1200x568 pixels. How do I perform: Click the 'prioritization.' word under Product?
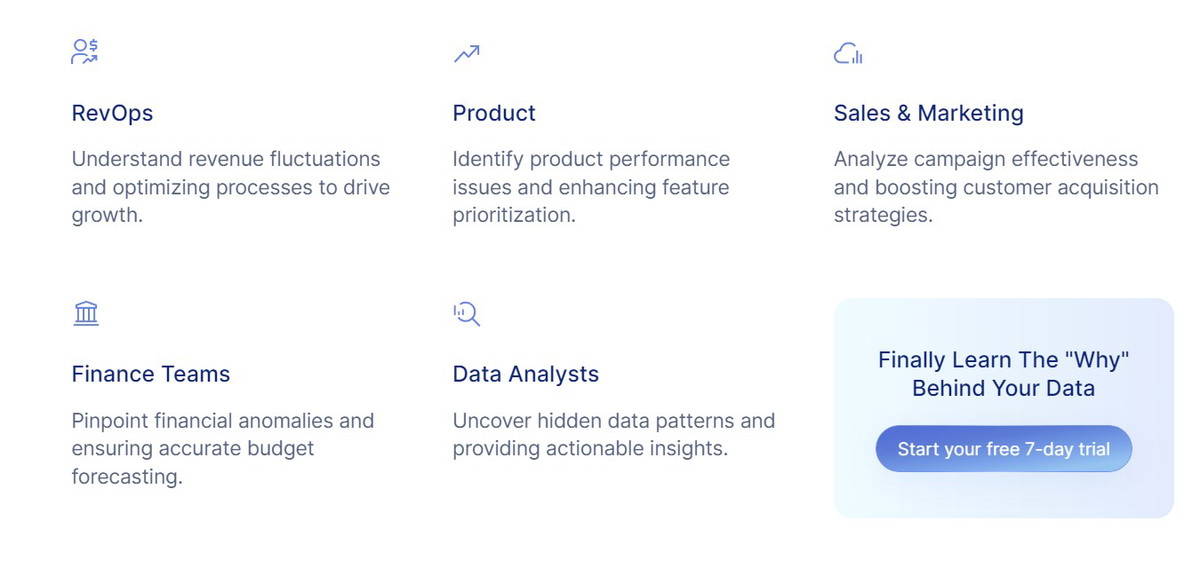[x=514, y=215]
